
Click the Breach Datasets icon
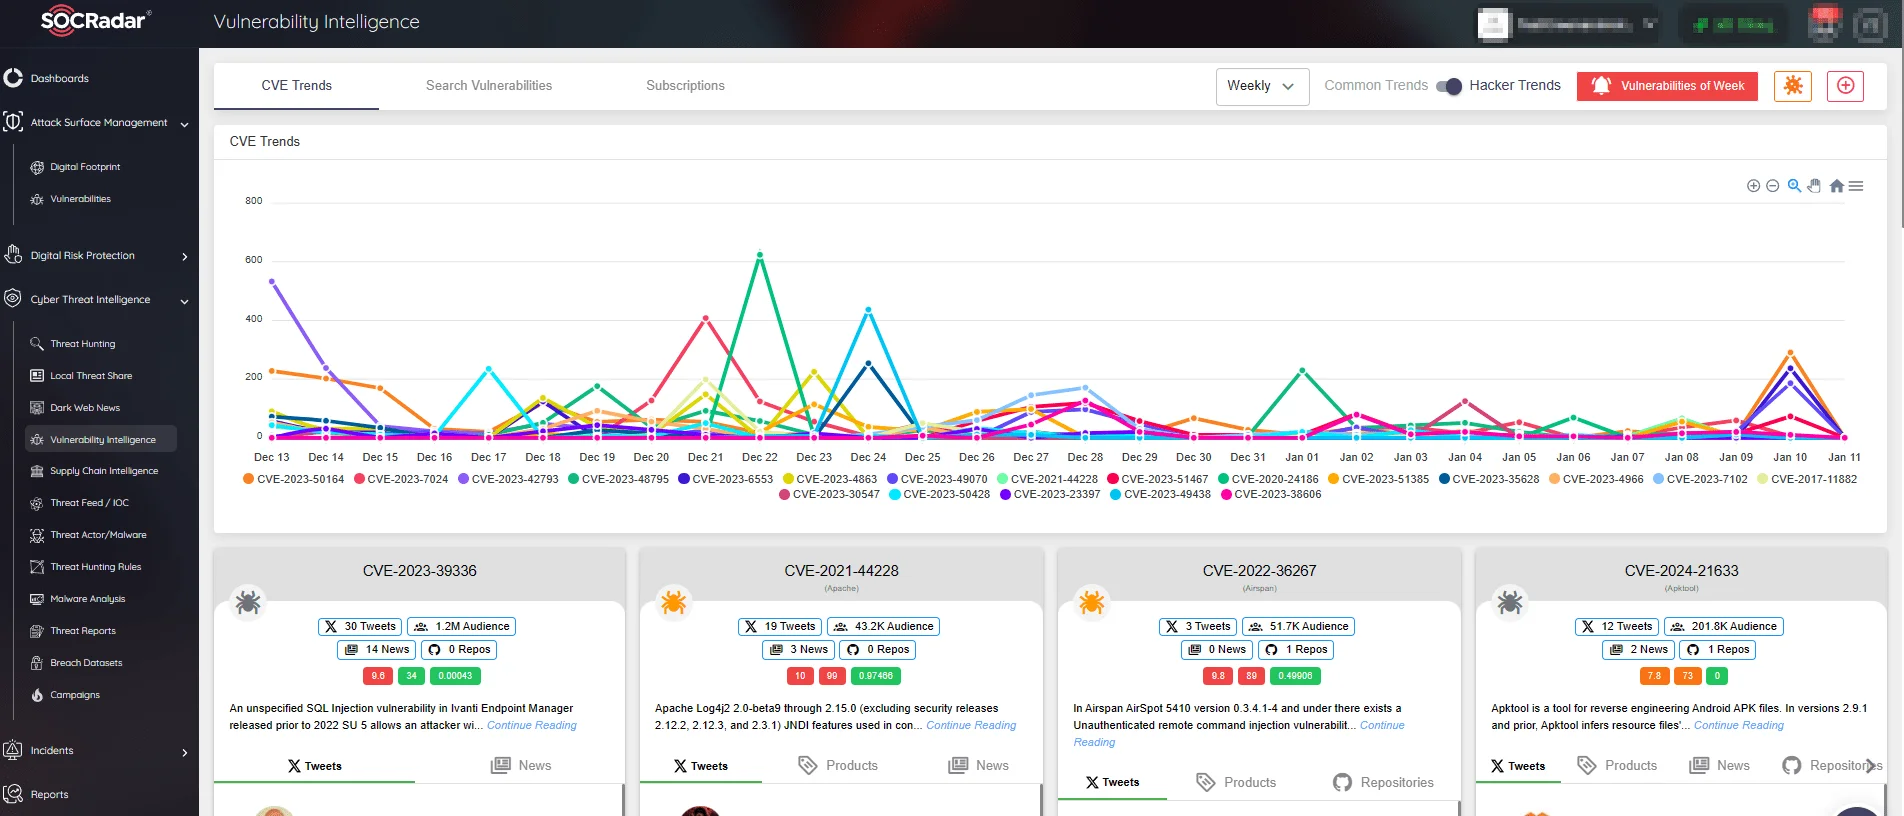pos(37,663)
